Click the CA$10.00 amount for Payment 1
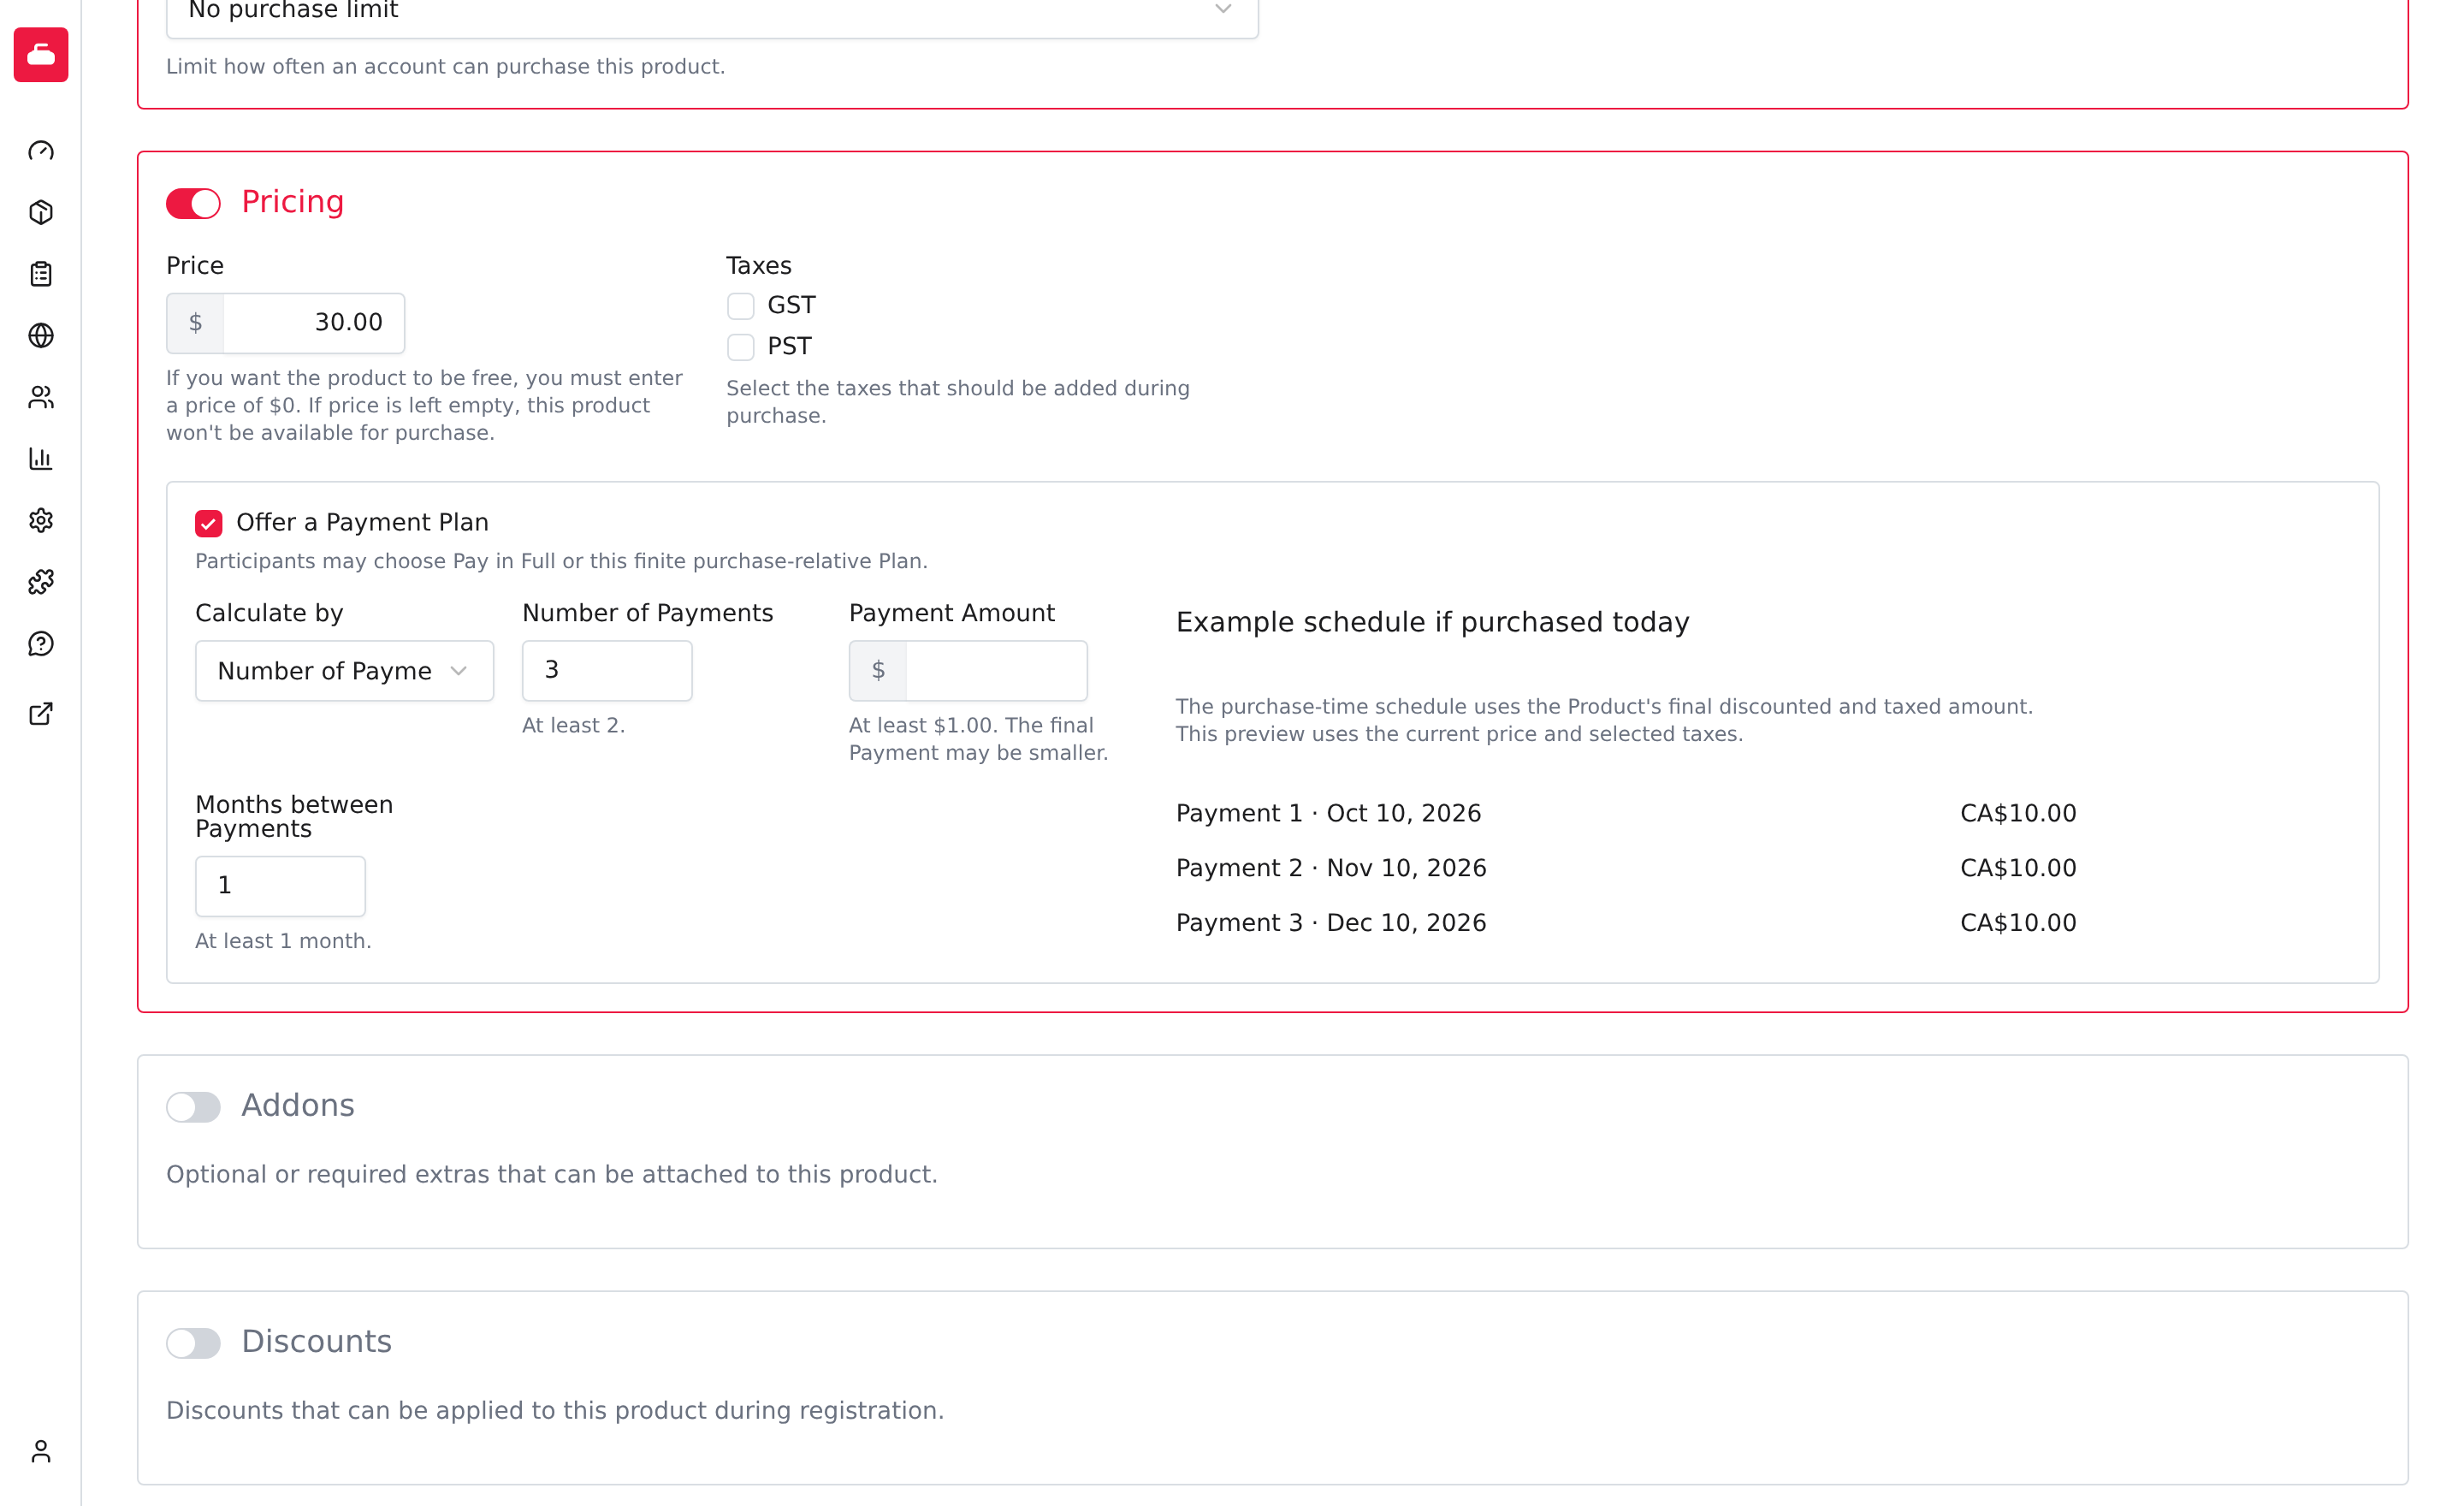The width and height of the screenshot is (2464, 1506). (x=2018, y=814)
